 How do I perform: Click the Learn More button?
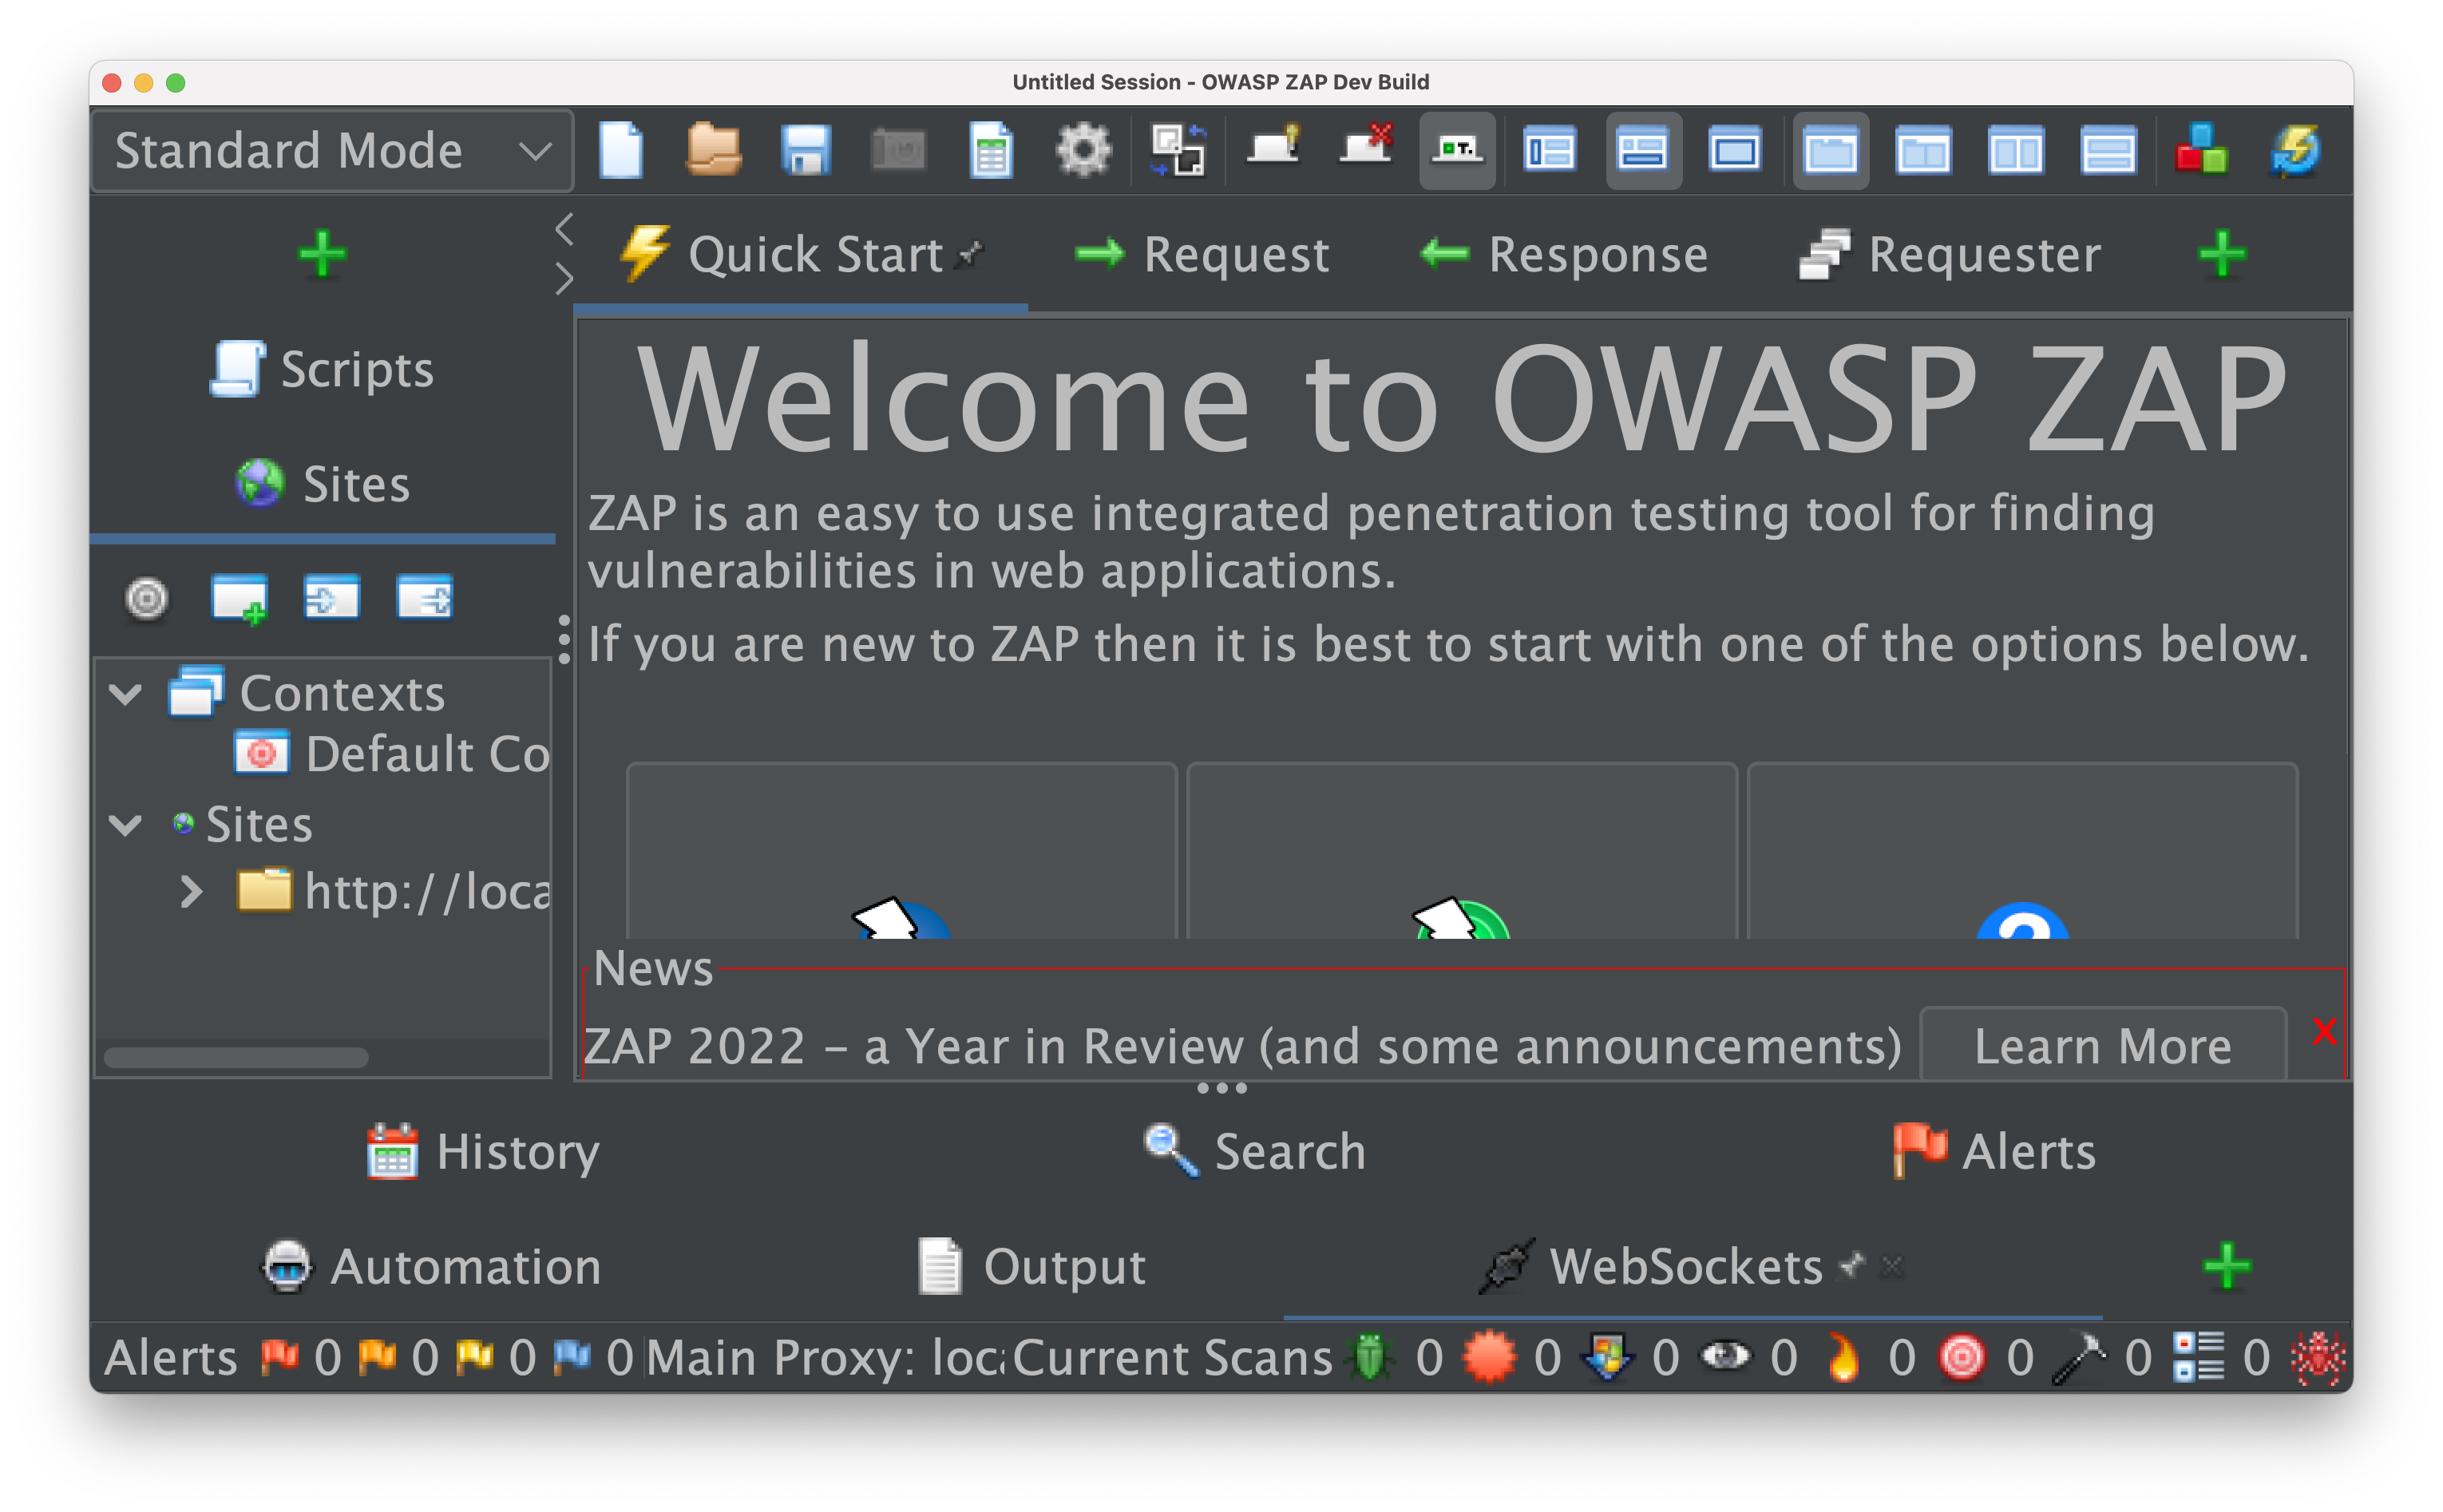pyautogui.click(x=2102, y=1045)
